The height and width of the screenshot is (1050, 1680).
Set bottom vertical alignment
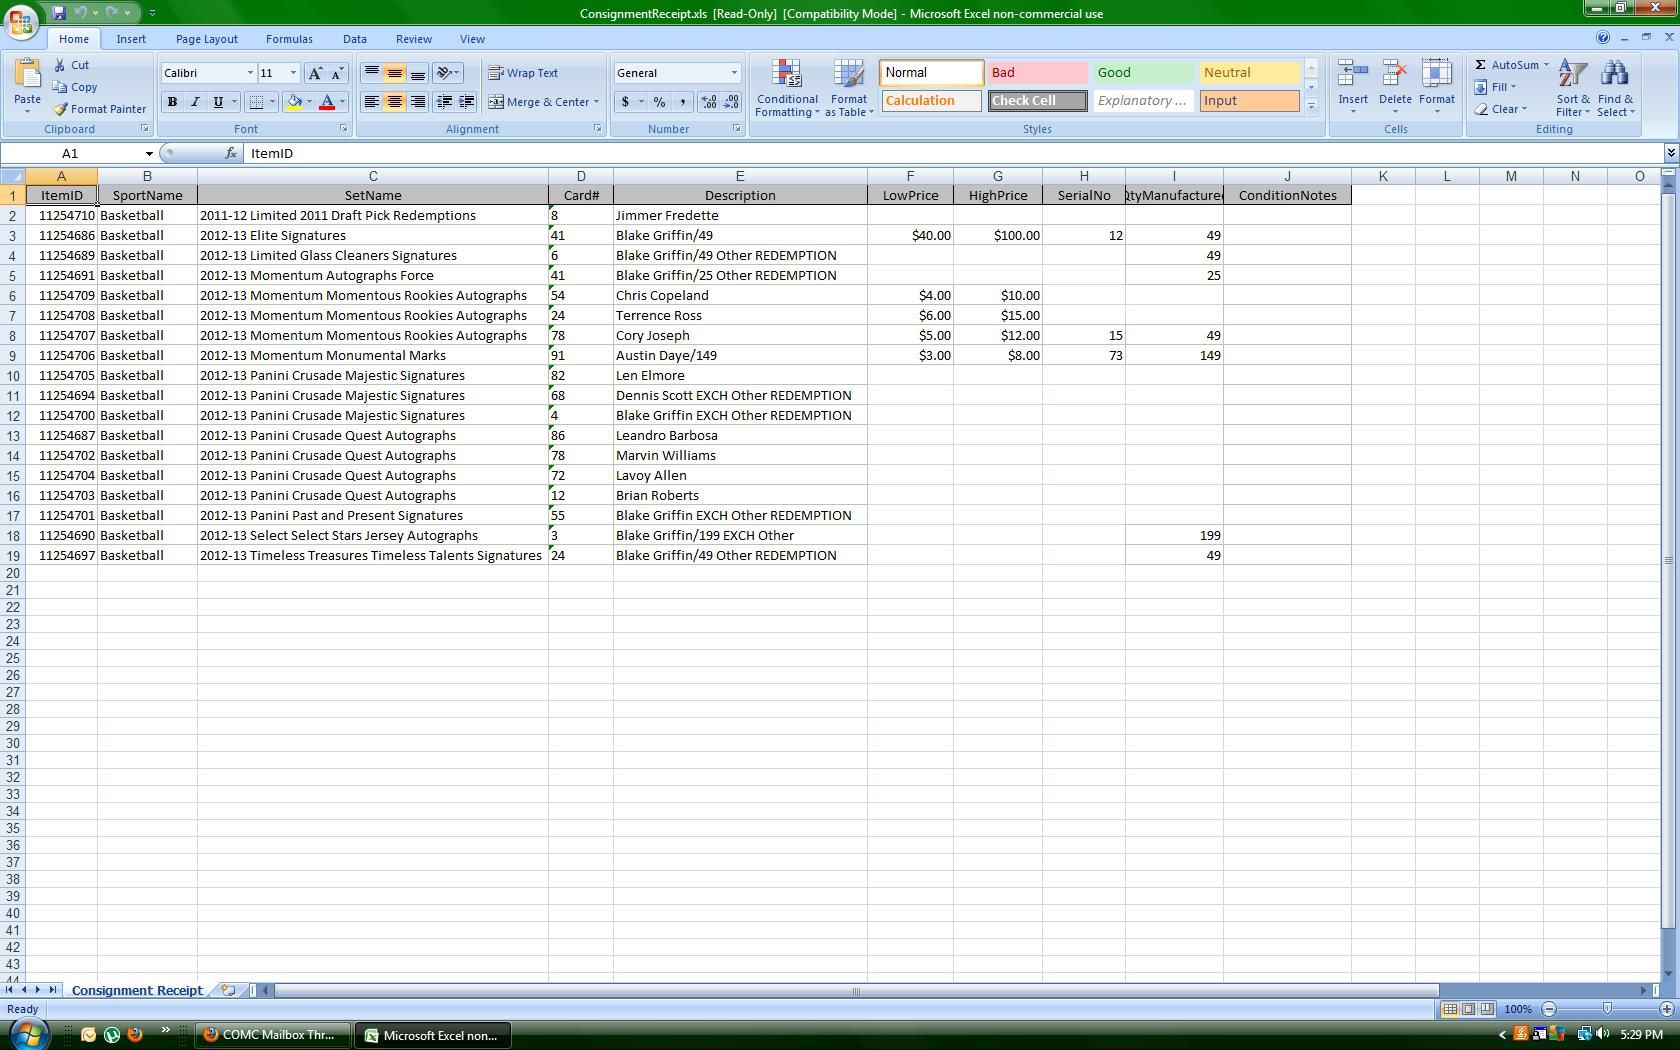(x=418, y=73)
